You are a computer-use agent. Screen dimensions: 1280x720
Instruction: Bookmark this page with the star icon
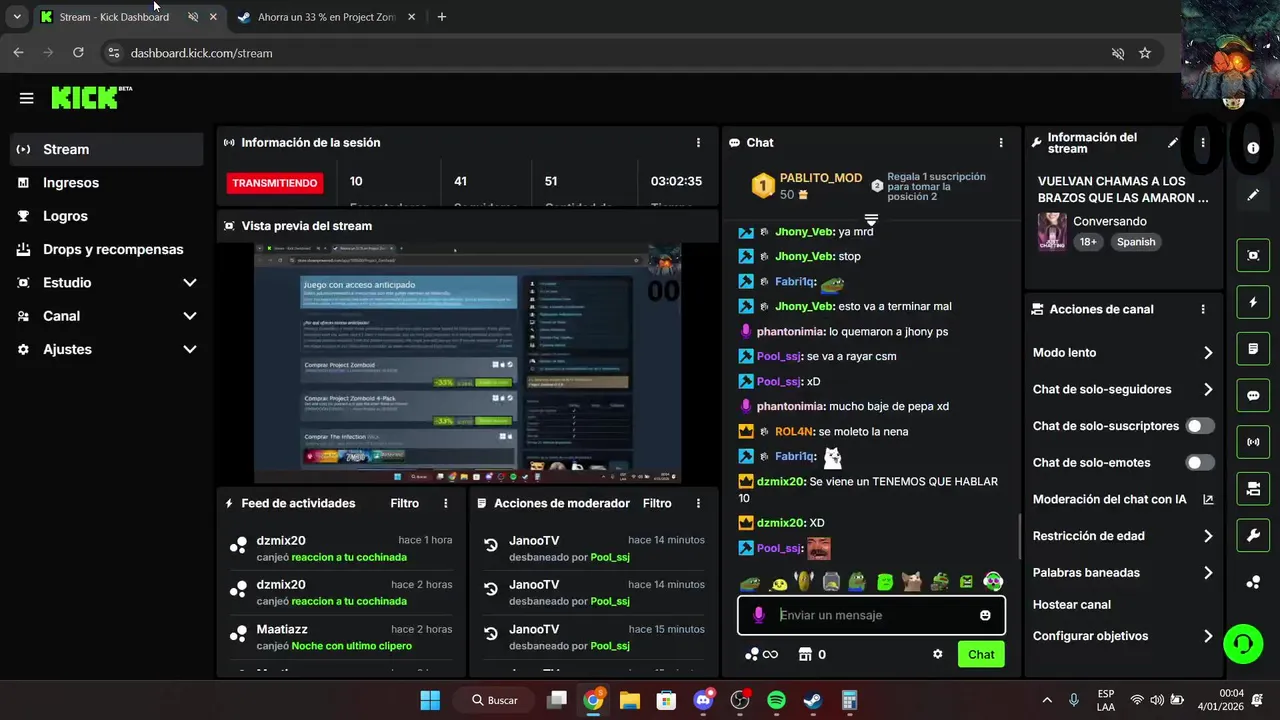1145,53
